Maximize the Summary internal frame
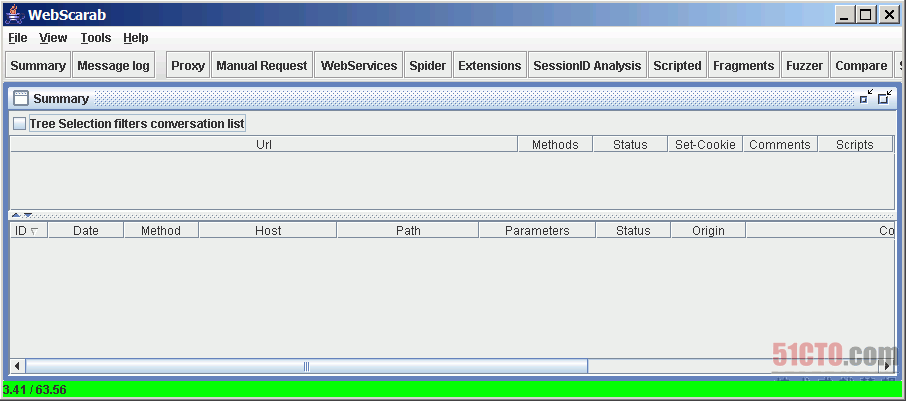 click(x=884, y=98)
